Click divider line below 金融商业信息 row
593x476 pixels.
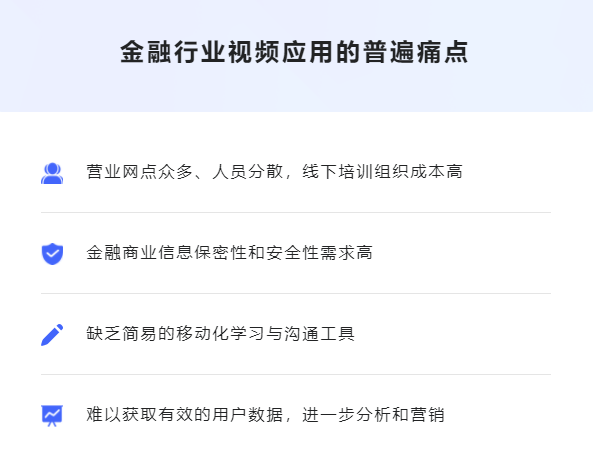click(x=296, y=293)
